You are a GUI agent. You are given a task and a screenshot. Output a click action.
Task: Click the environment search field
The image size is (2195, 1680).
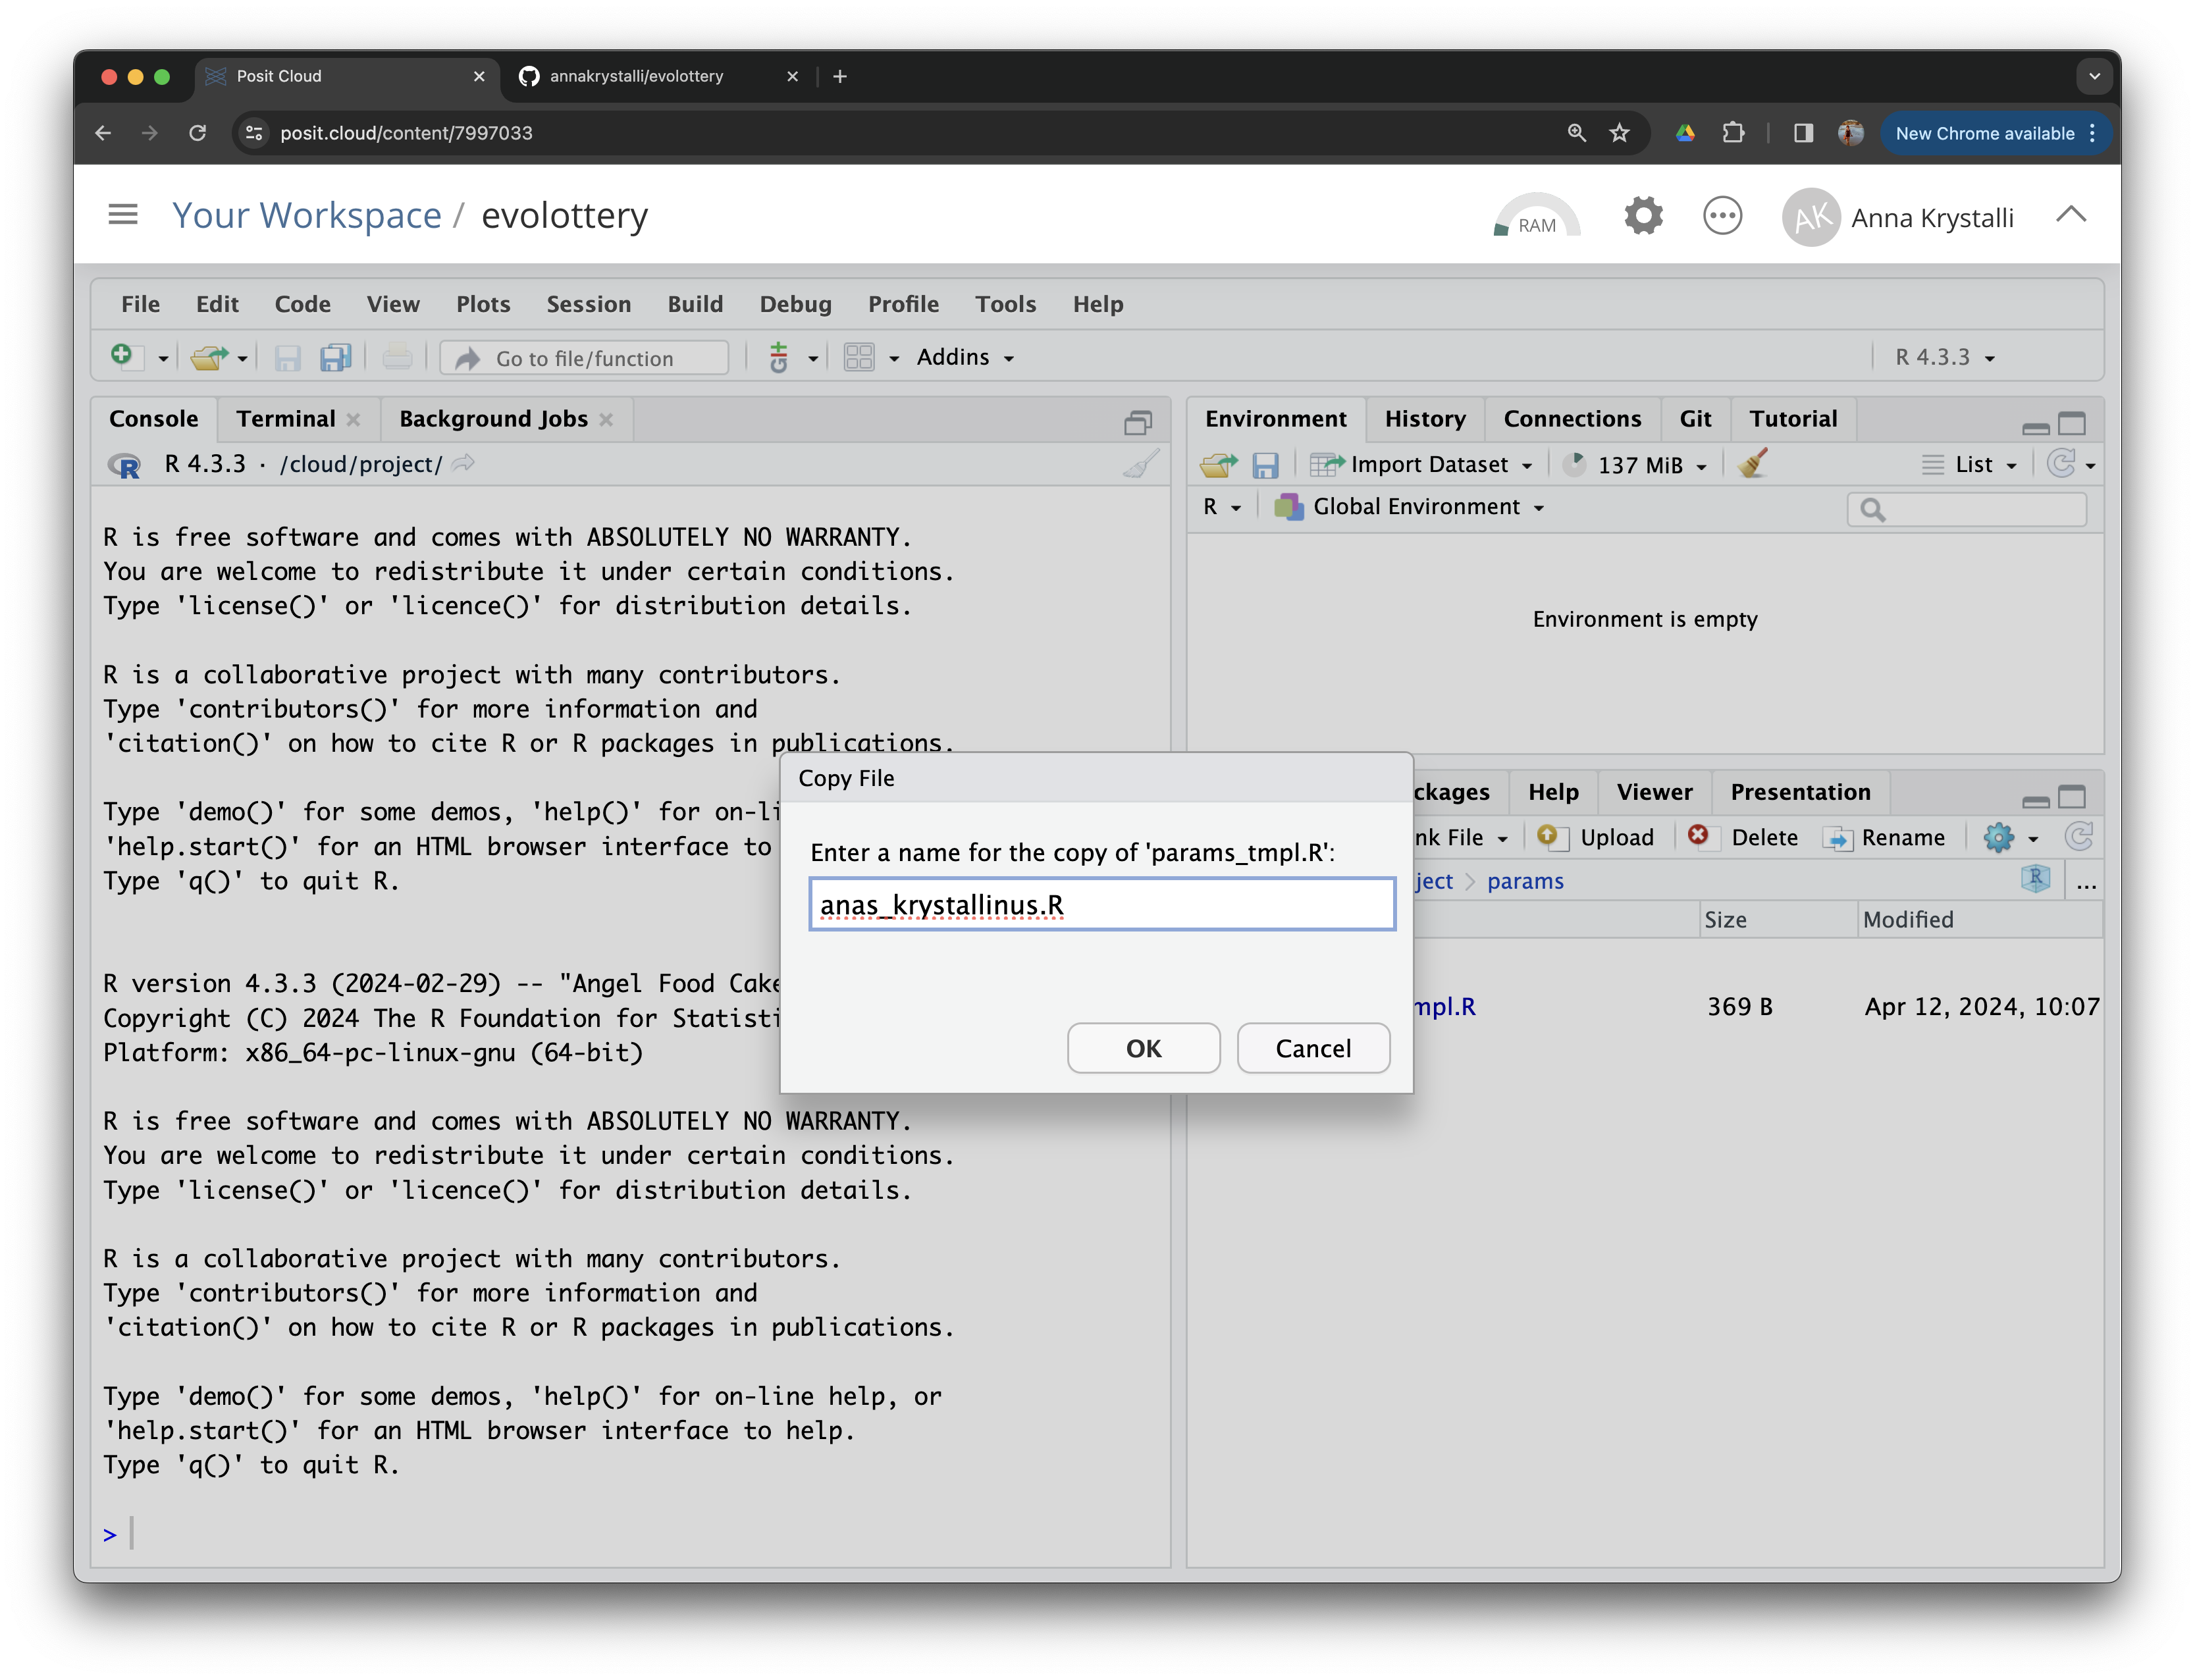[x=1966, y=510]
